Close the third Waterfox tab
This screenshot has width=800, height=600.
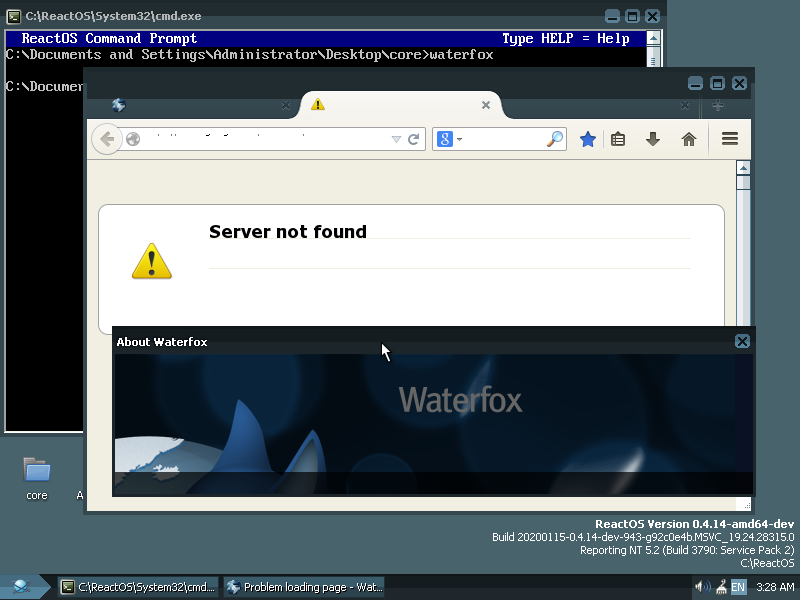click(x=685, y=106)
